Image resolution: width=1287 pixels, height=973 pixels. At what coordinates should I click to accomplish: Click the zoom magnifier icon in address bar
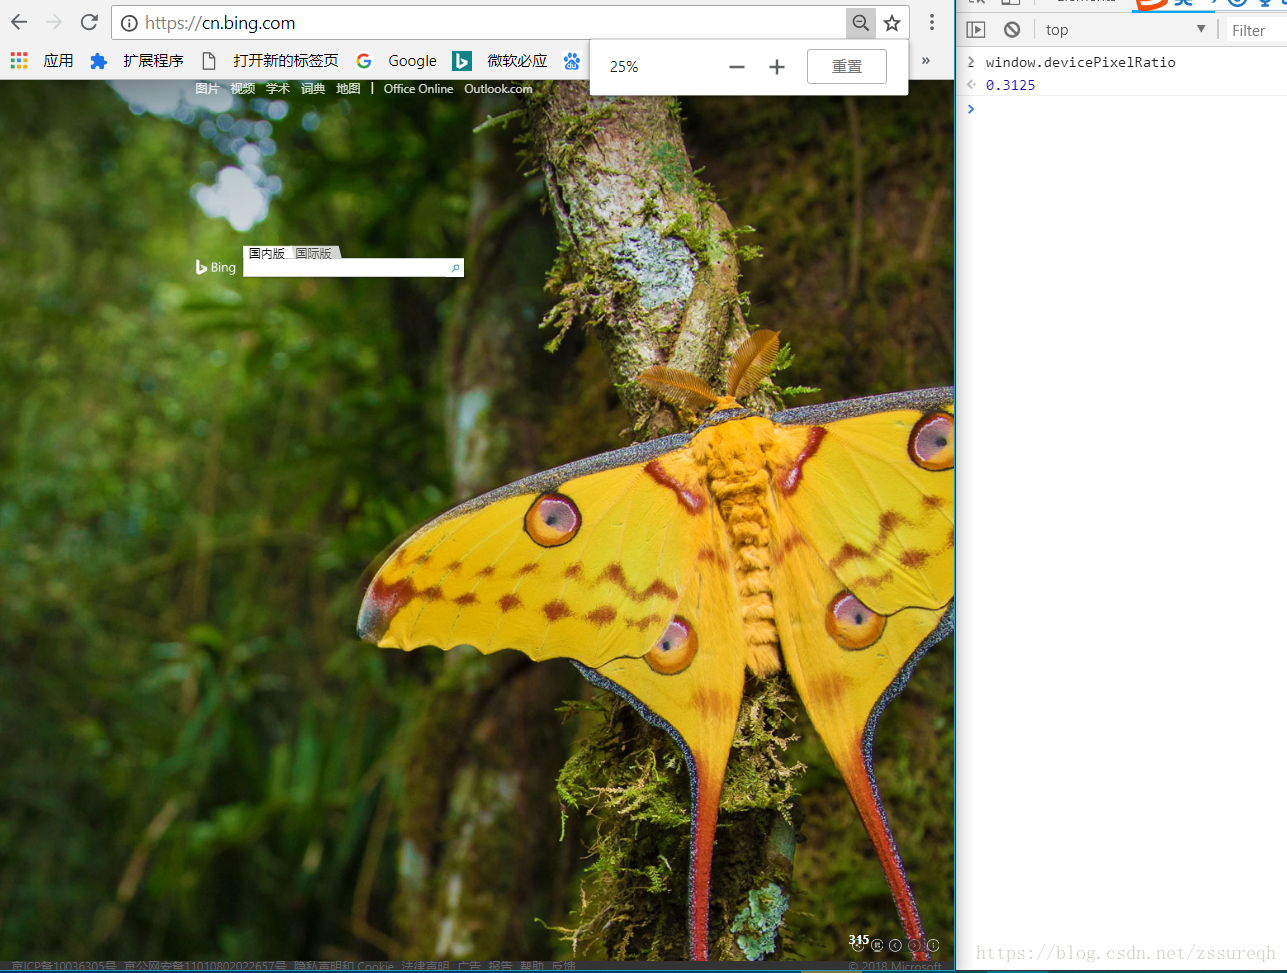pos(860,23)
